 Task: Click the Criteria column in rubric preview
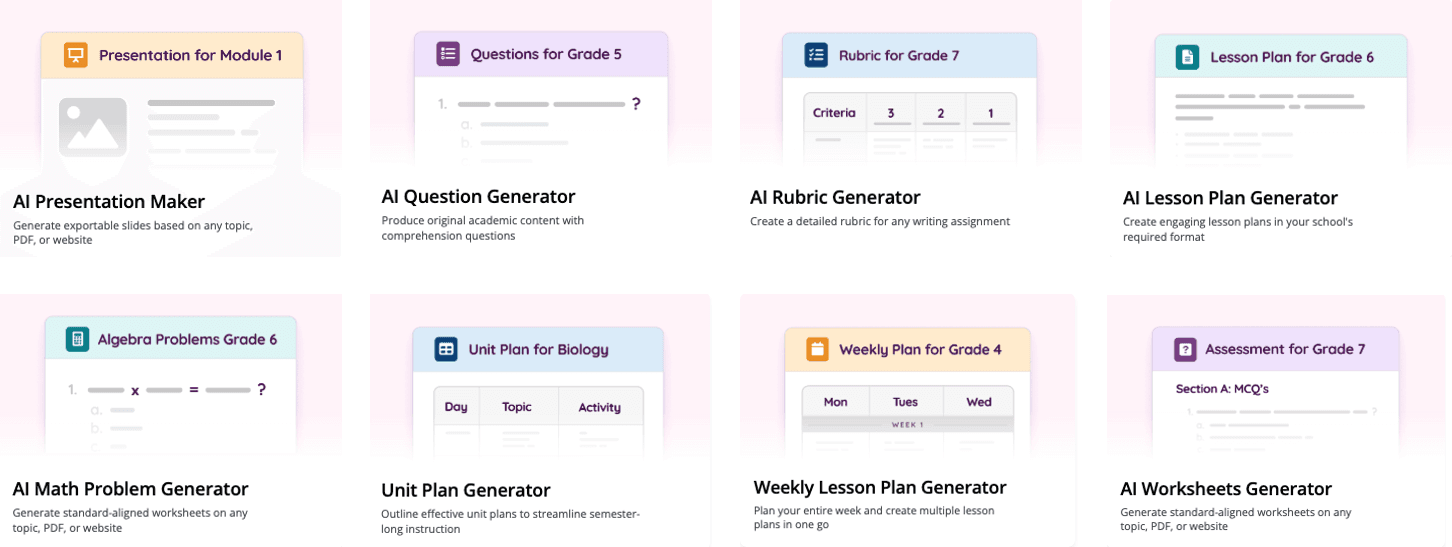pos(834,113)
